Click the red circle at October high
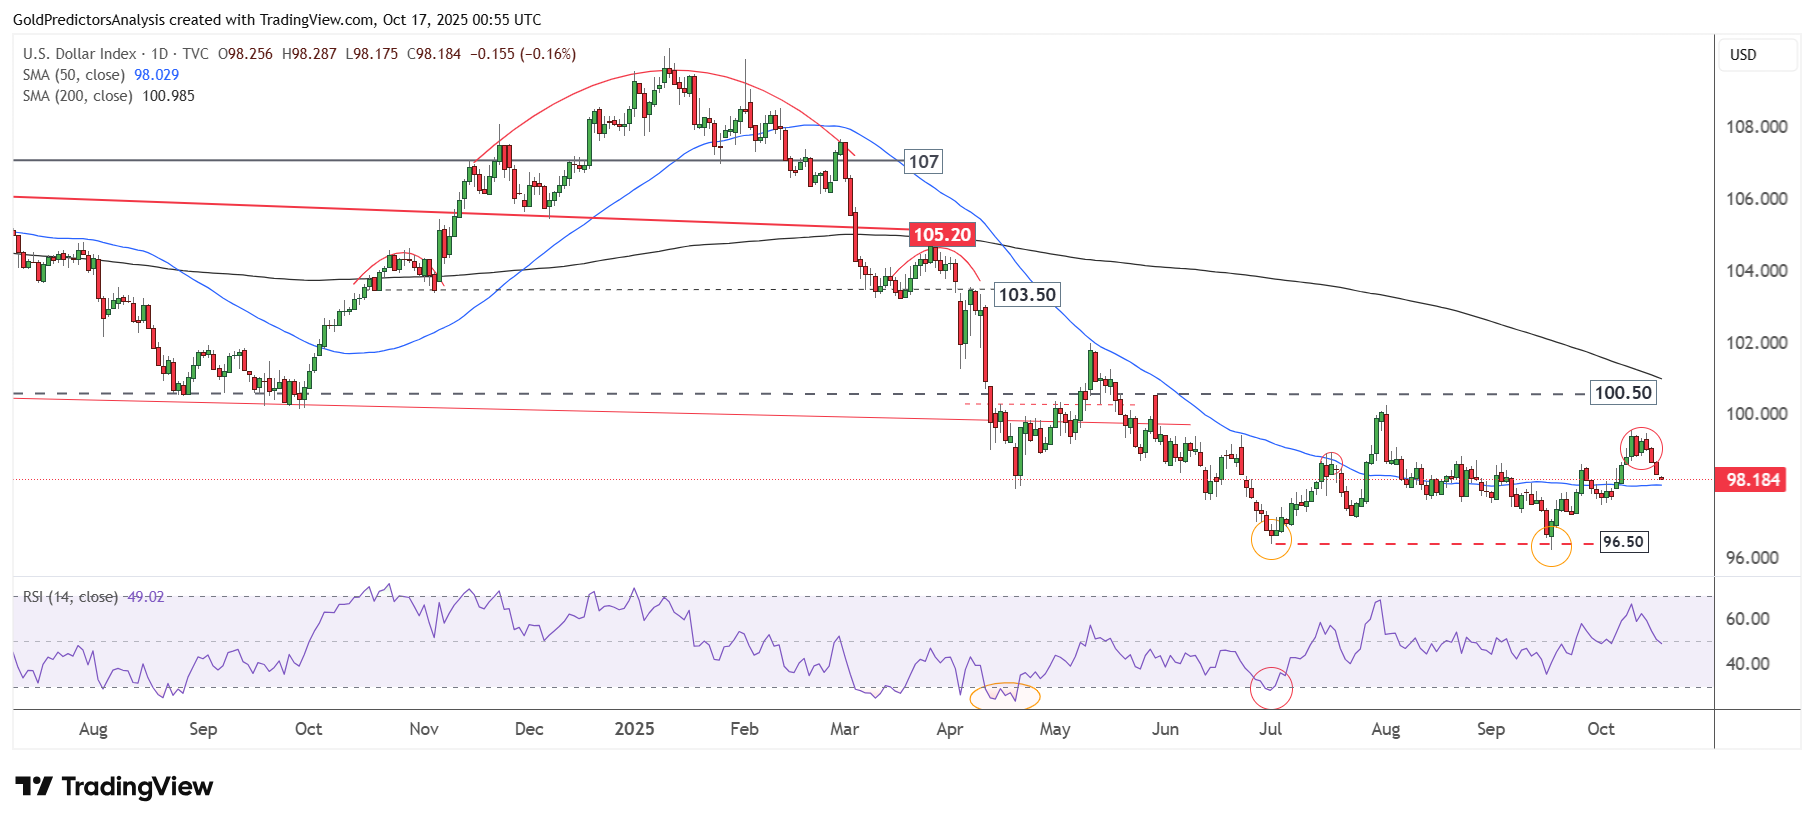Image resolution: width=1814 pixels, height=824 pixels. [x=1641, y=447]
